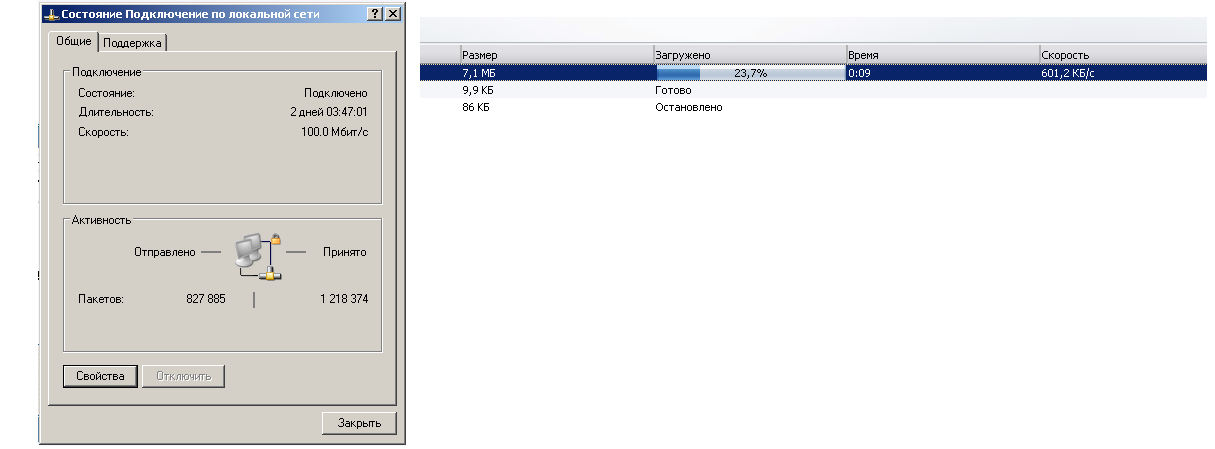Click the Закрыть button

359,423
